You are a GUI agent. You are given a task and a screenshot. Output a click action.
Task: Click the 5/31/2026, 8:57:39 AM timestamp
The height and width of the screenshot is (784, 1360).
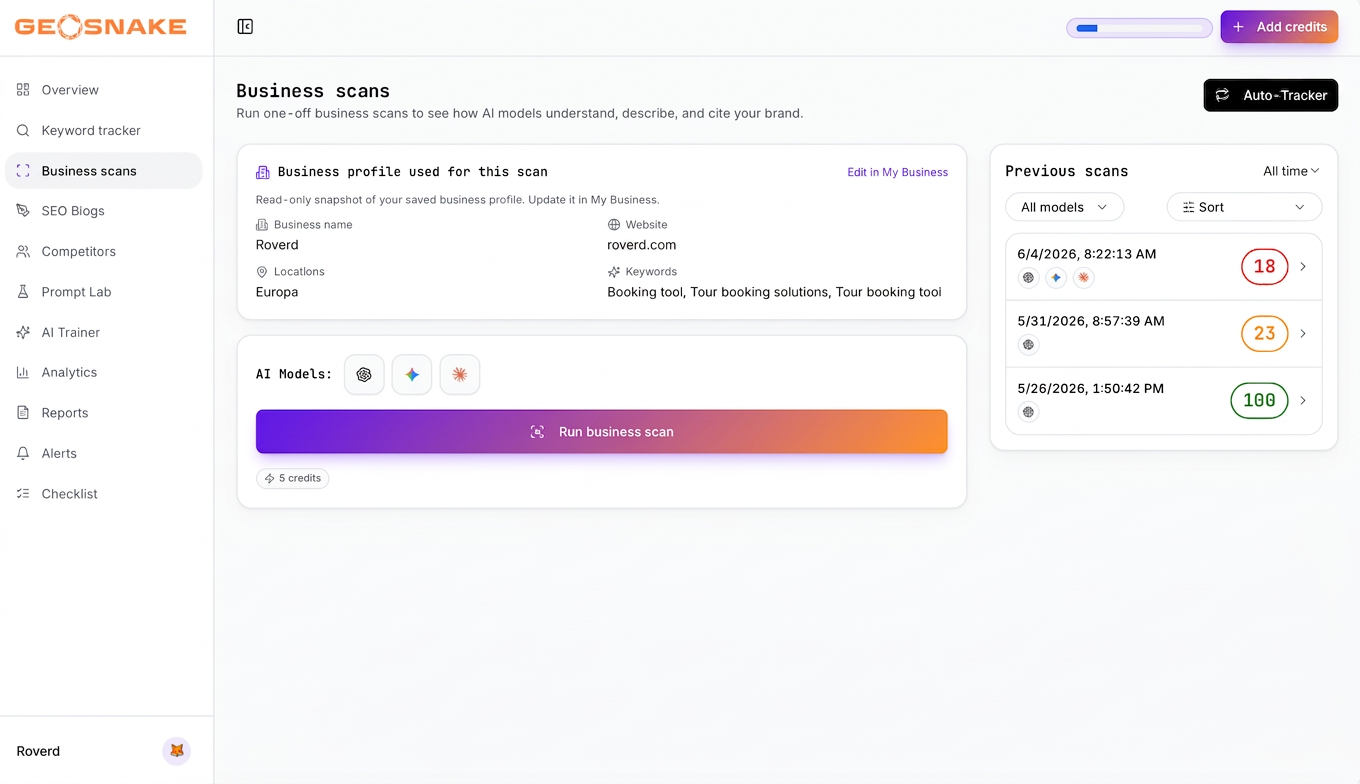click(x=1091, y=321)
